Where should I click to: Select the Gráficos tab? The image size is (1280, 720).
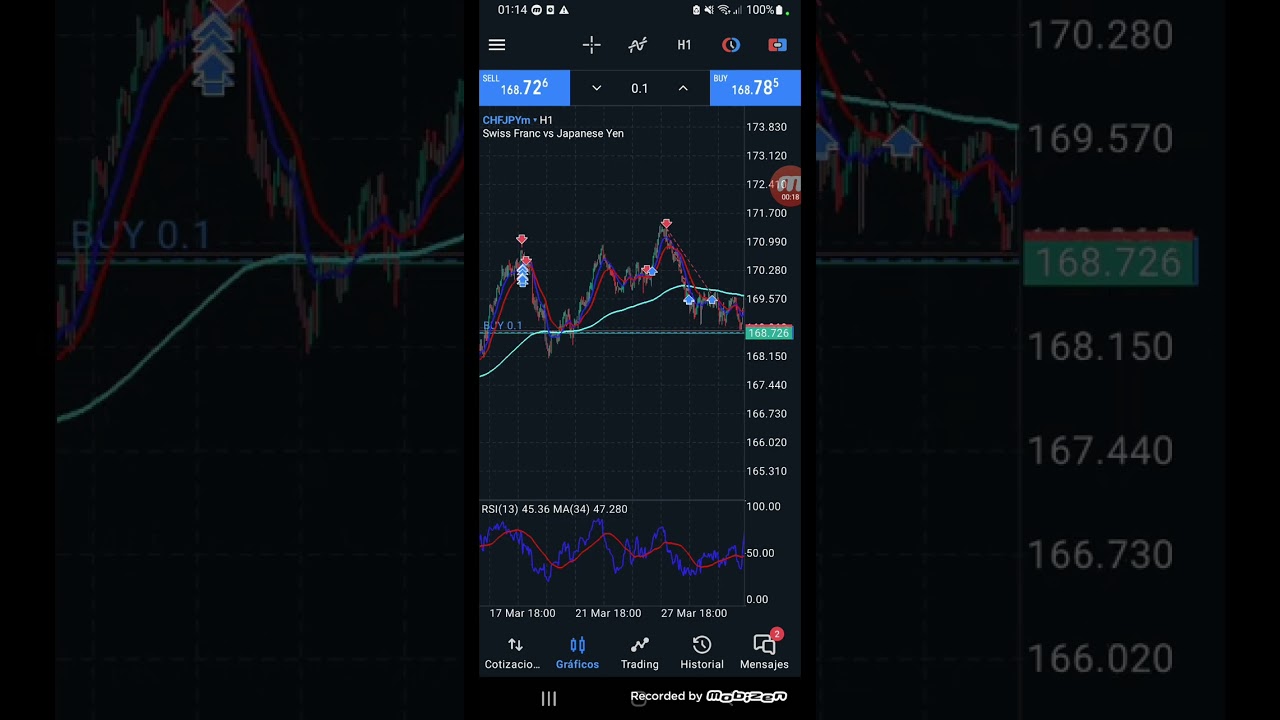(577, 652)
